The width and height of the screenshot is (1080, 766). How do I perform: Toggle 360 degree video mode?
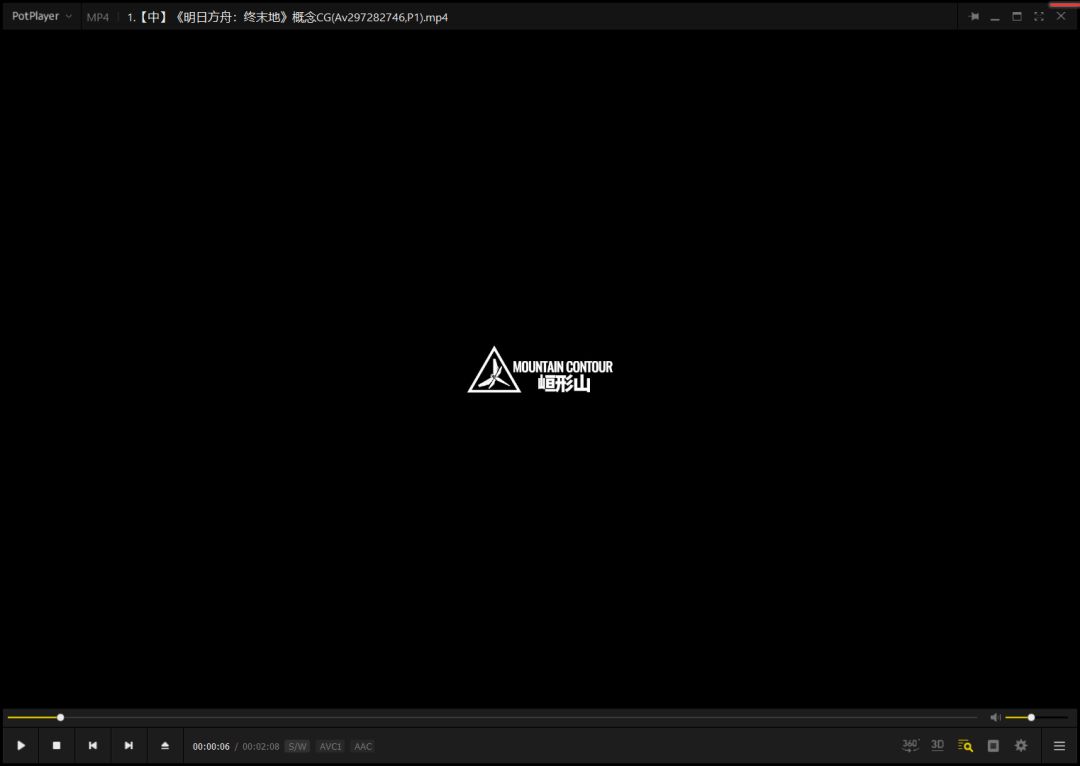(910, 745)
